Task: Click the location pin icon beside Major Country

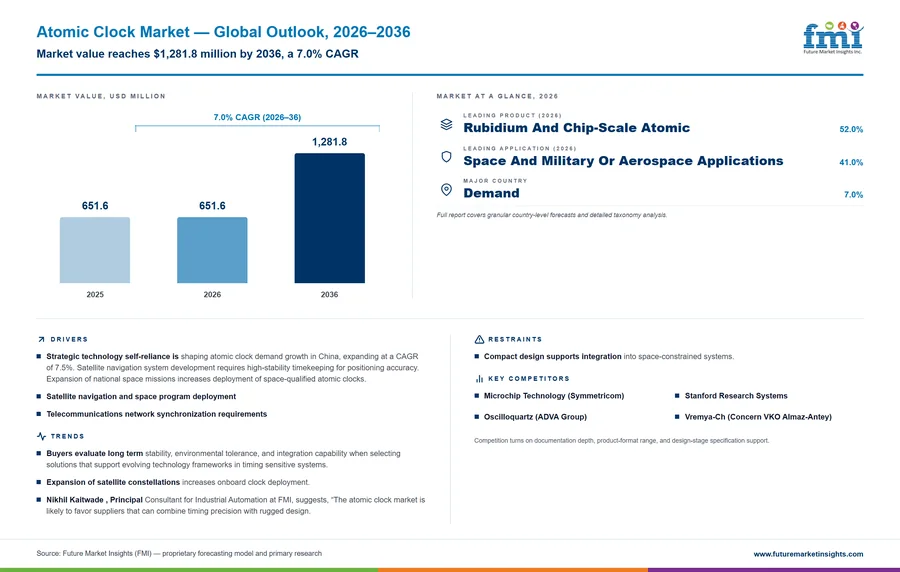Action: (446, 189)
